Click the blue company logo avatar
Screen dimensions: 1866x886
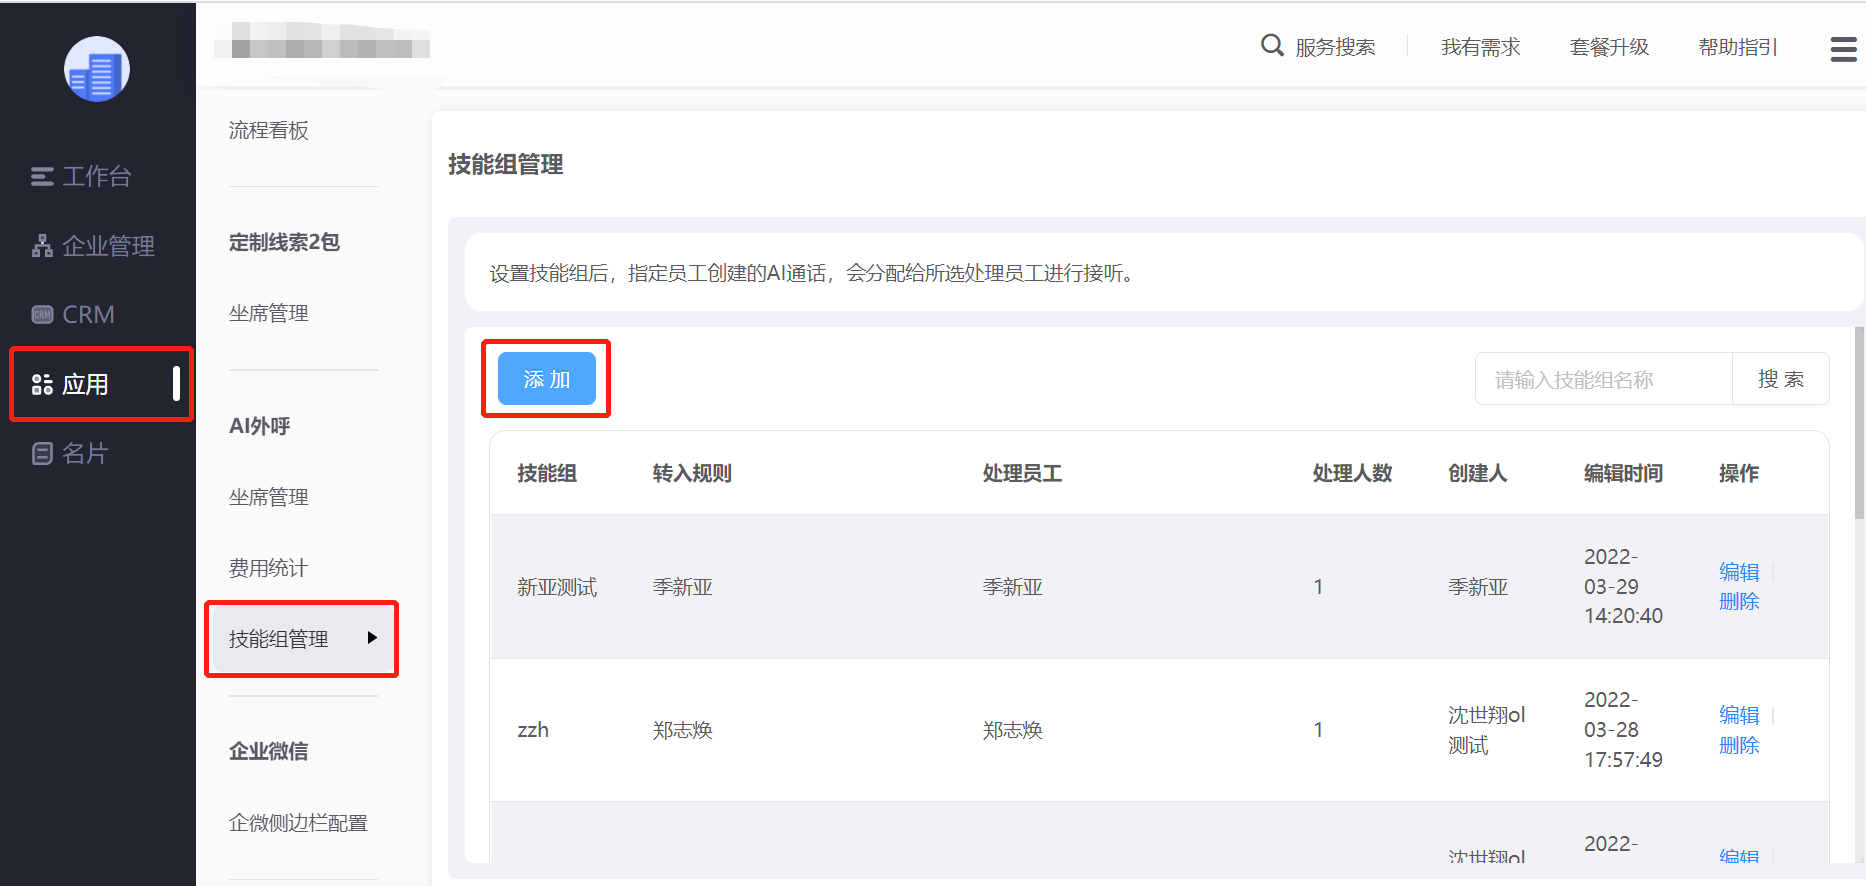point(97,69)
